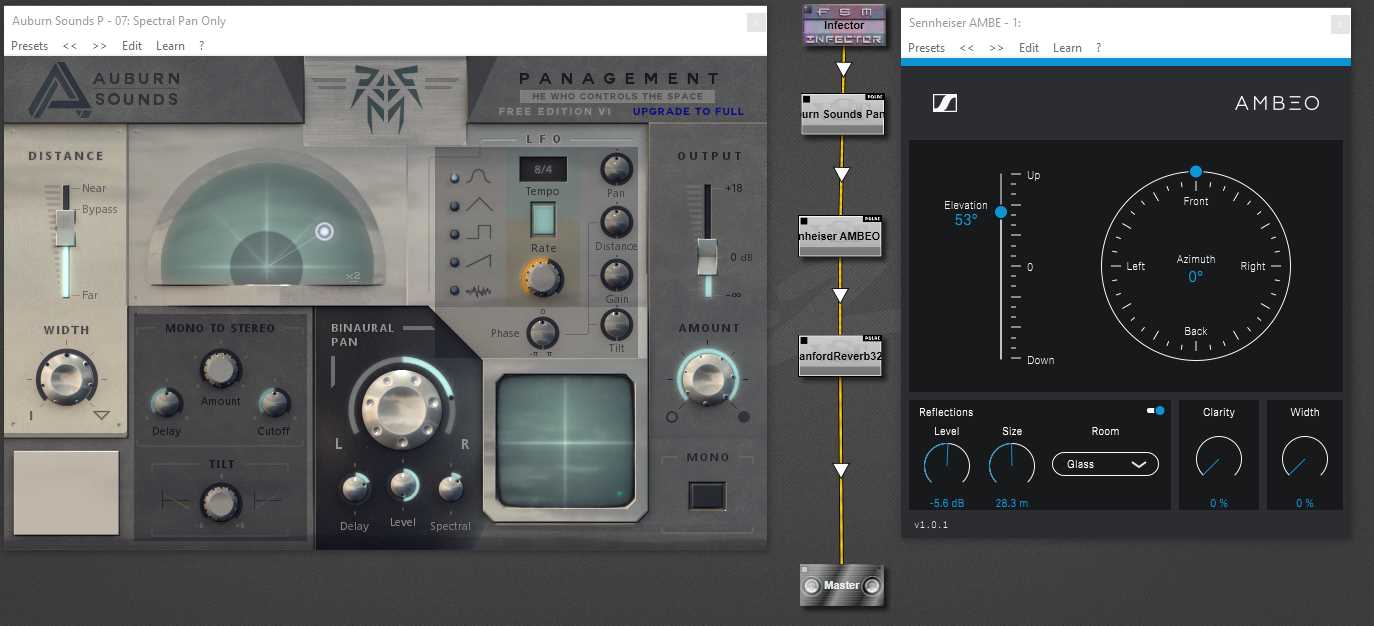
Task: Go to next preset in Auburn Sounds window
Action: tap(100, 46)
